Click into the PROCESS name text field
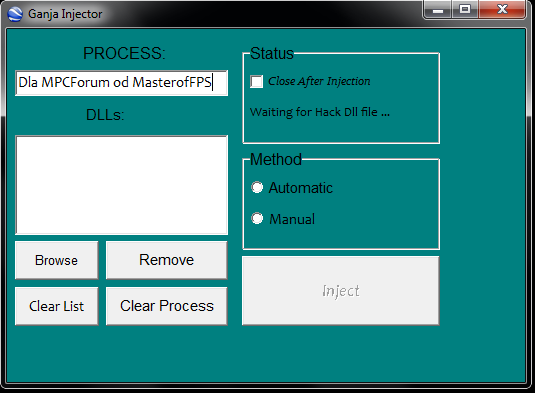Viewport: 535px width, 393px height. pos(121,83)
